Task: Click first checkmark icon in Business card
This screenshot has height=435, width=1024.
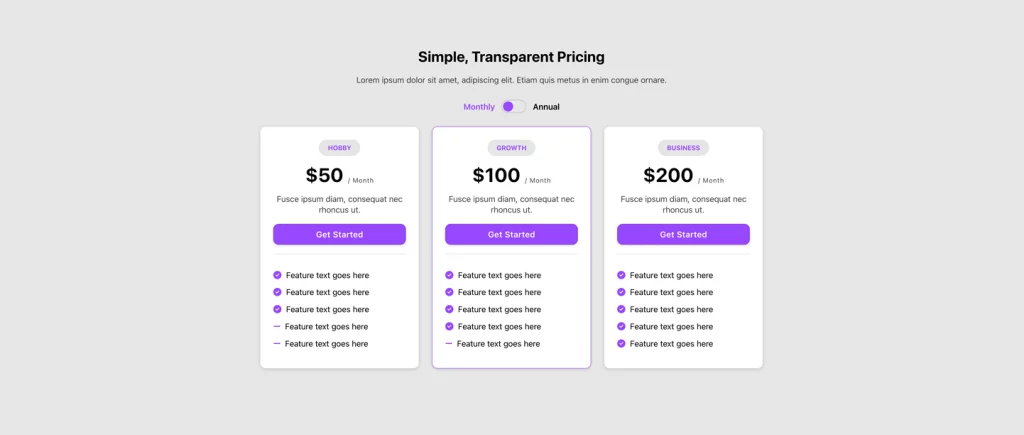Action: (621, 275)
